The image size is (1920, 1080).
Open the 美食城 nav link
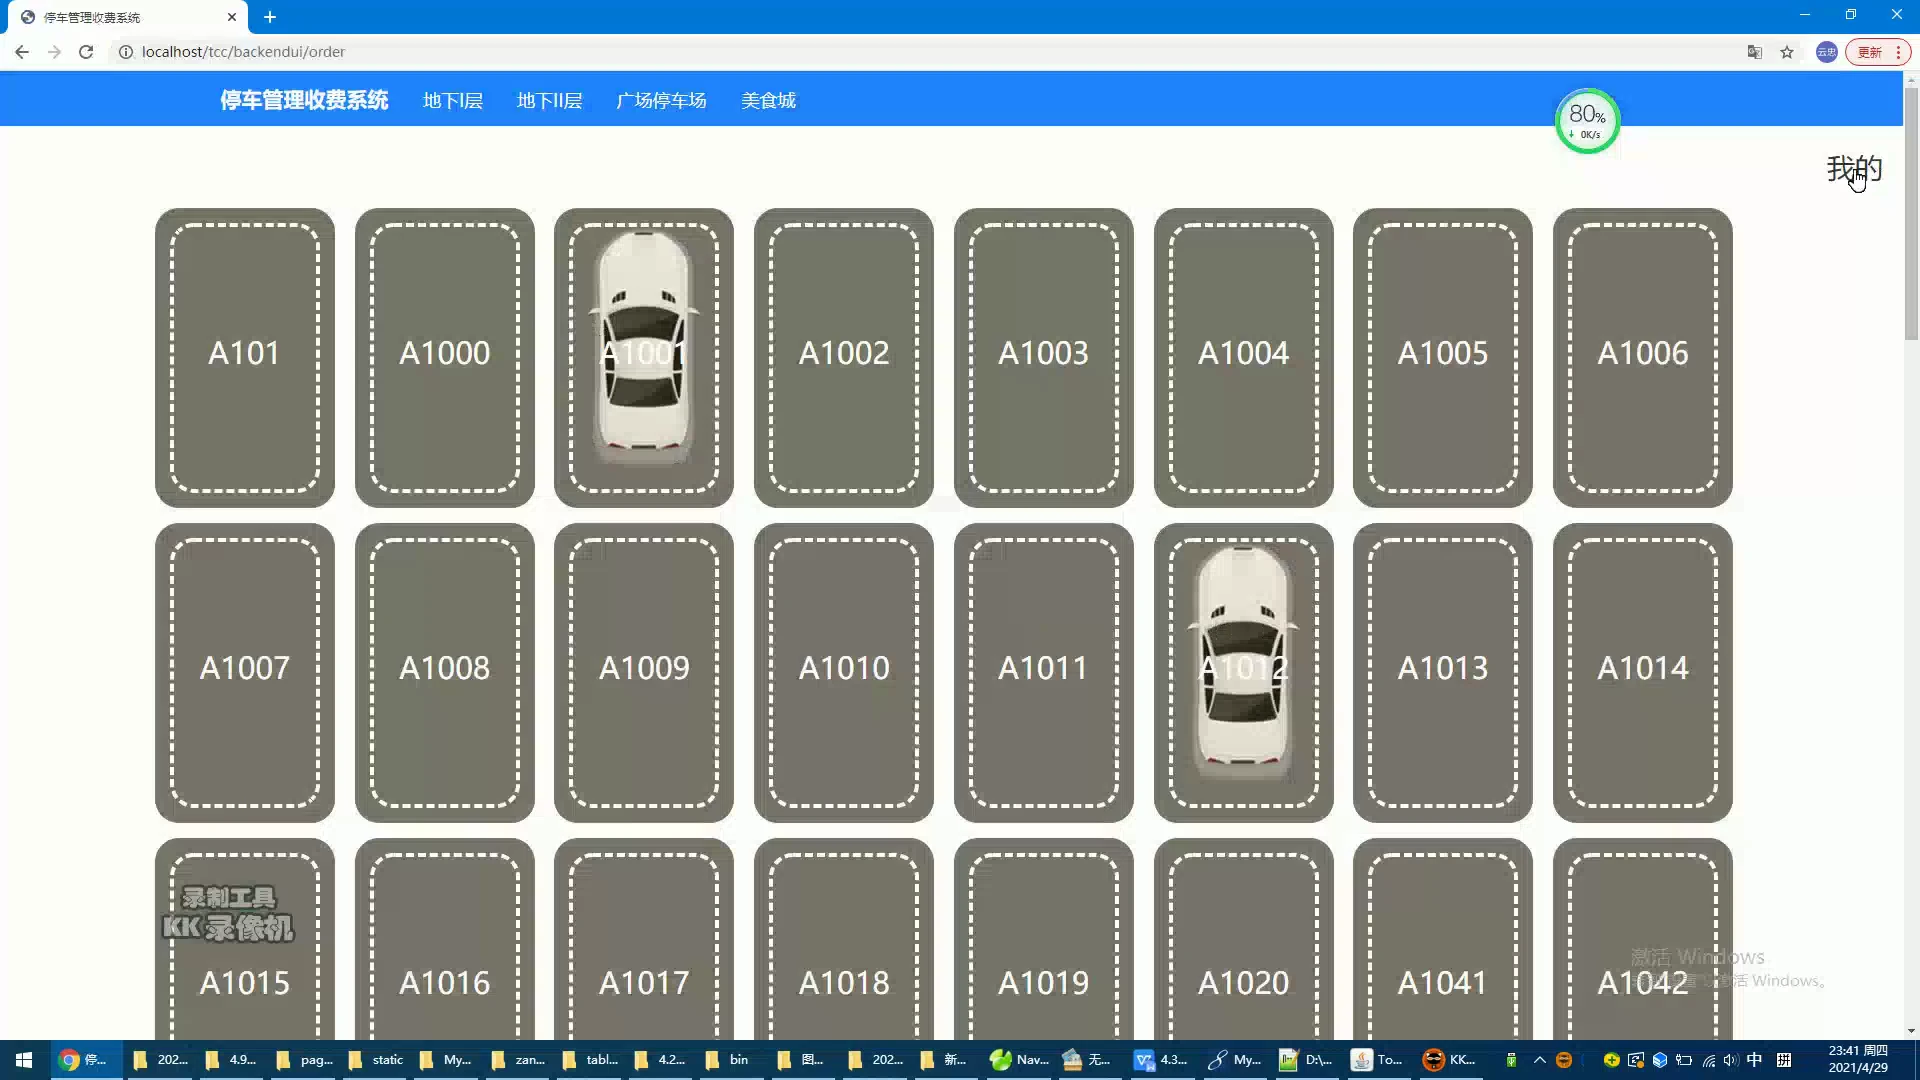768,101
